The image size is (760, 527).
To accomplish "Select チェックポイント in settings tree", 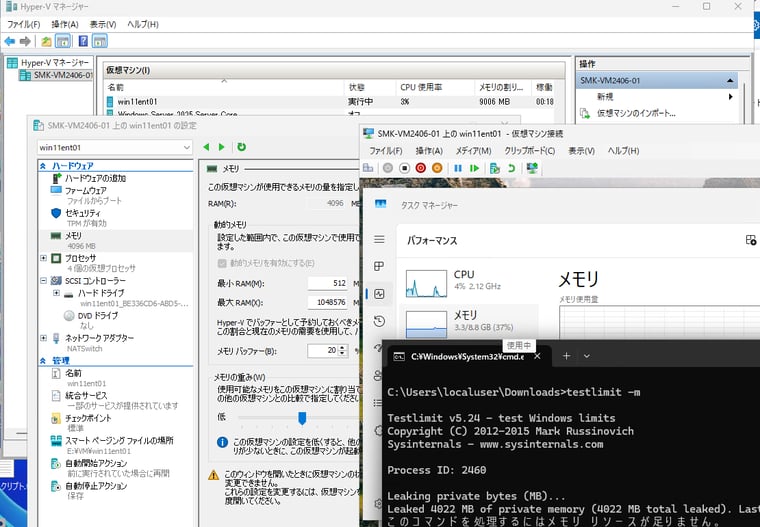I will coord(88,418).
